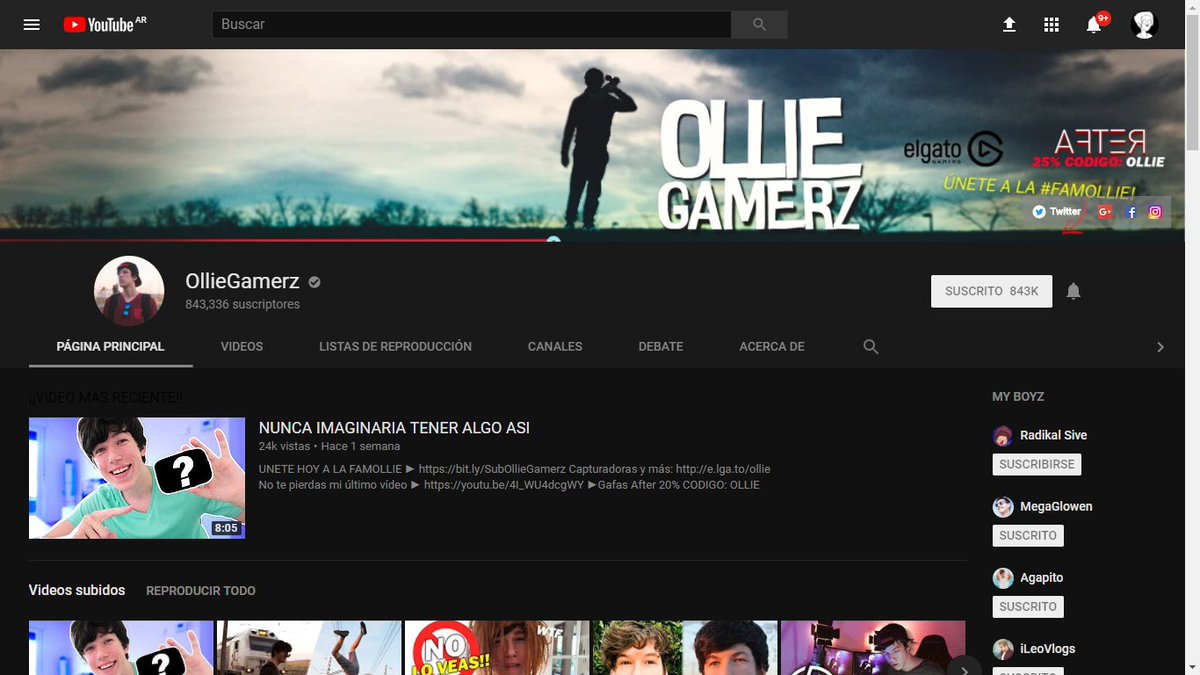Open the hamburger guide menu
Viewport: 1200px width, 675px height.
(x=32, y=24)
